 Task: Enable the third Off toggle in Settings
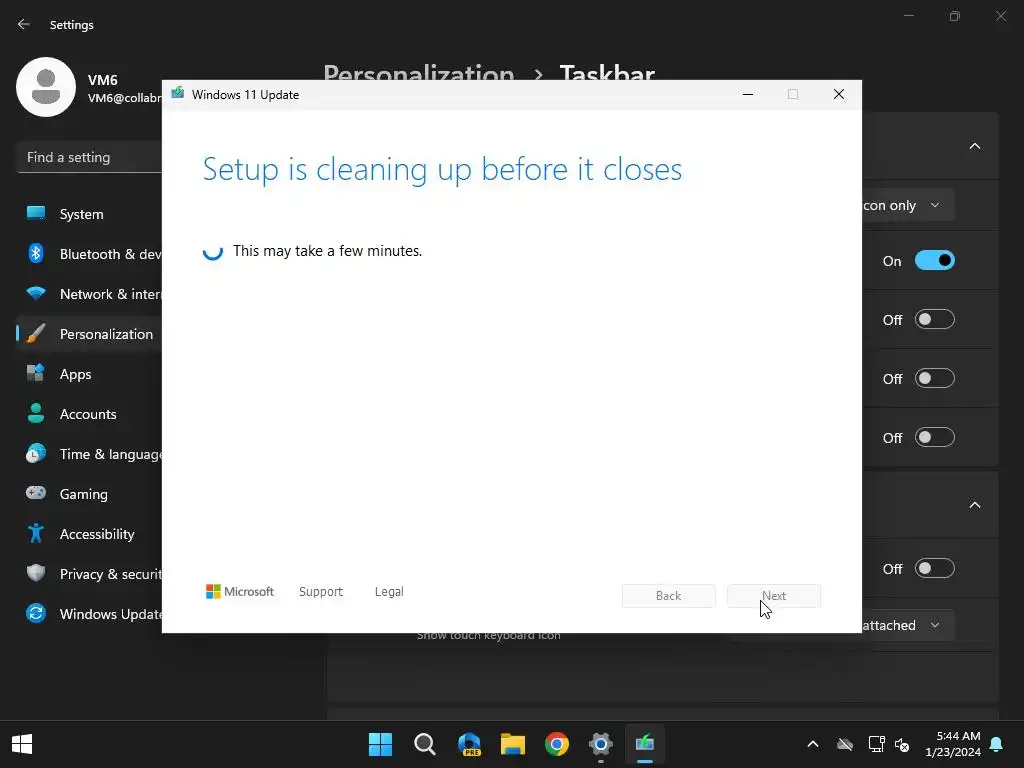click(x=935, y=437)
